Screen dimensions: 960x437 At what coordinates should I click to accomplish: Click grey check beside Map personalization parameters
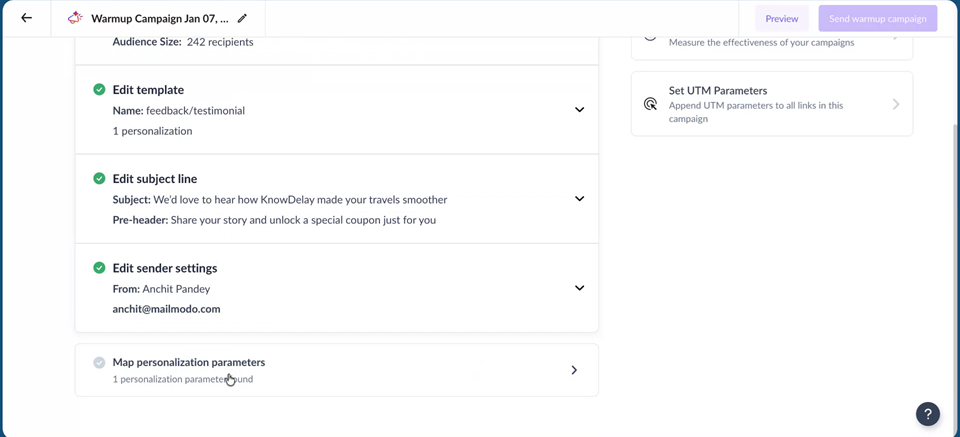tap(99, 362)
